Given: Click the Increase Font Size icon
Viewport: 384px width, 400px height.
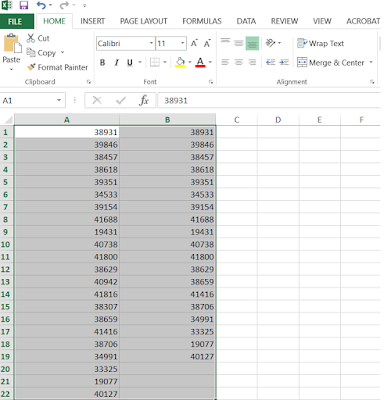Looking at the screenshot, I should tap(194, 43).
